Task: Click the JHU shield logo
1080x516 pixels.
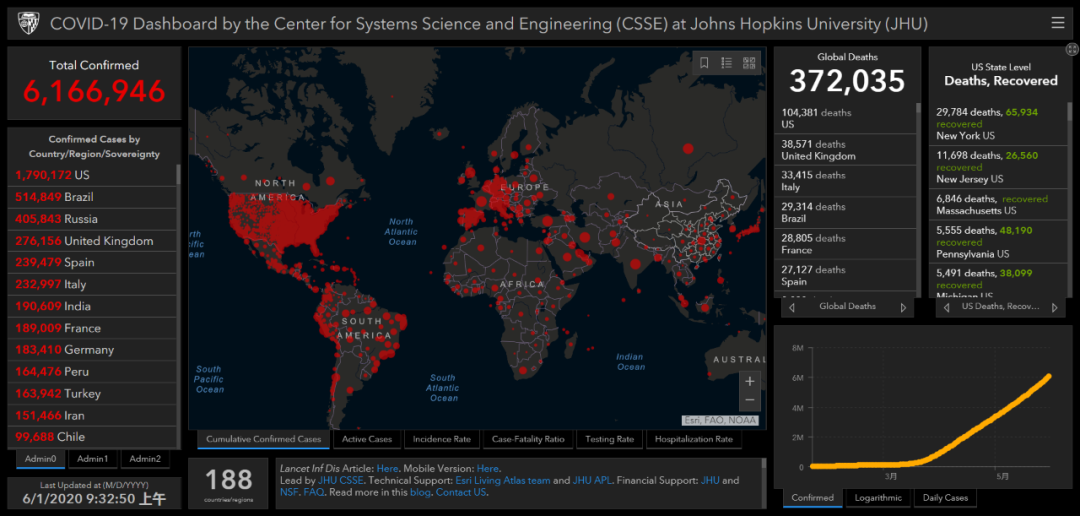Action: 27,23
